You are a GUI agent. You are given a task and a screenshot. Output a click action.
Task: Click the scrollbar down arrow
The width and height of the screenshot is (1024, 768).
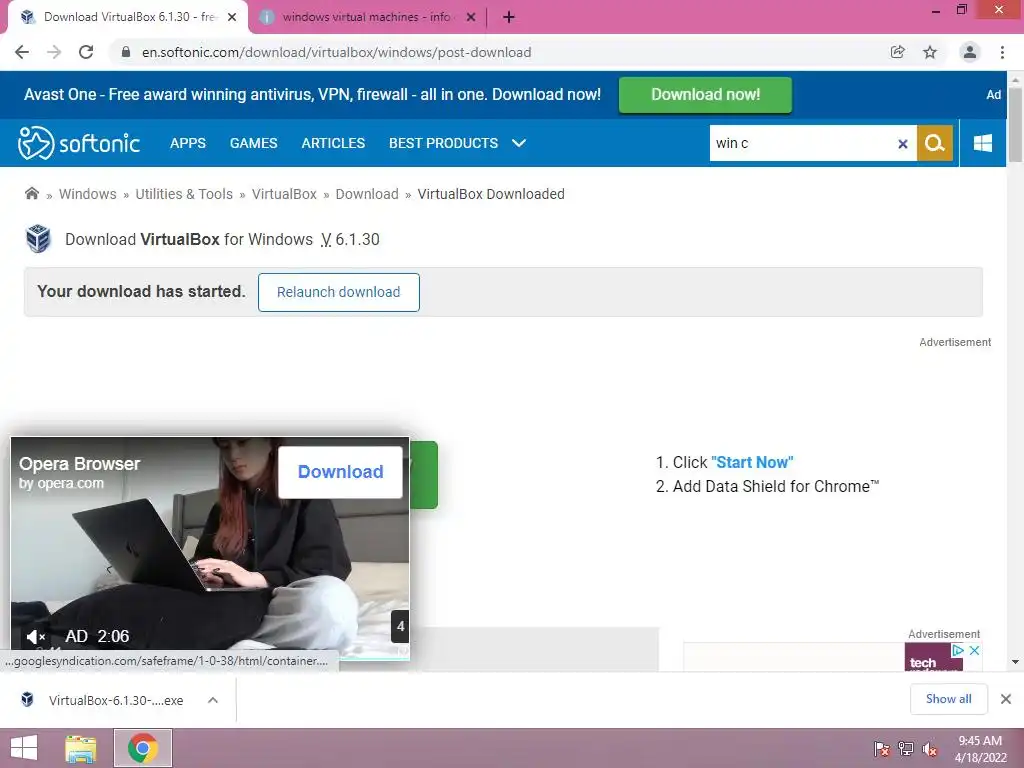point(1015,662)
